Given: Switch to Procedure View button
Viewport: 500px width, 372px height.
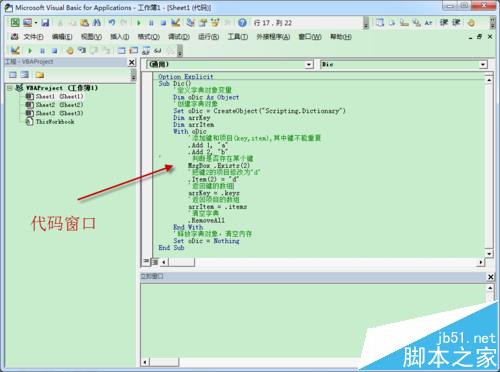Looking at the screenshot, I should (x=146, y=262).
